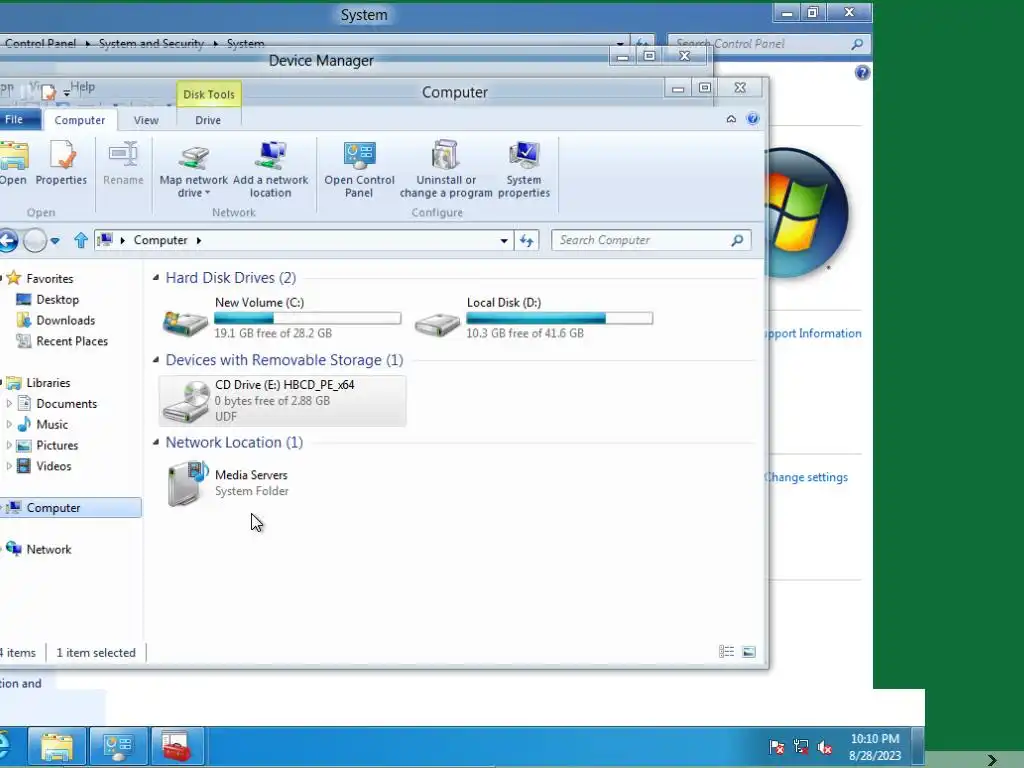This screenshot has height=768, width=1024.
Task: Expand the Documents library node
Action: (8, 404)
